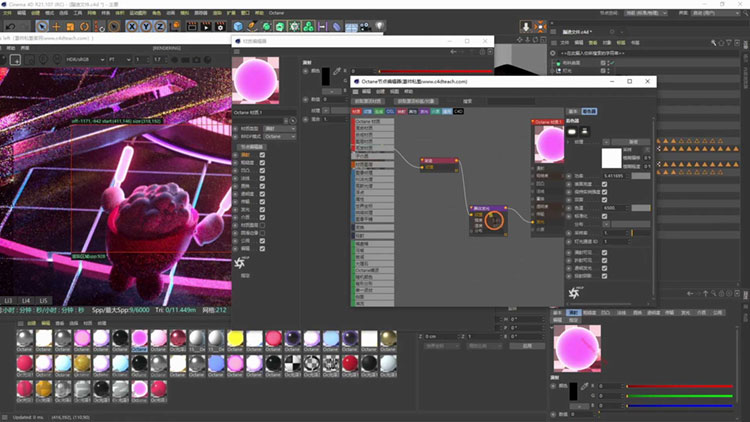Click the rotate tool icon
The width and height of the screenshot is (750, 422).
pos(86,26)
